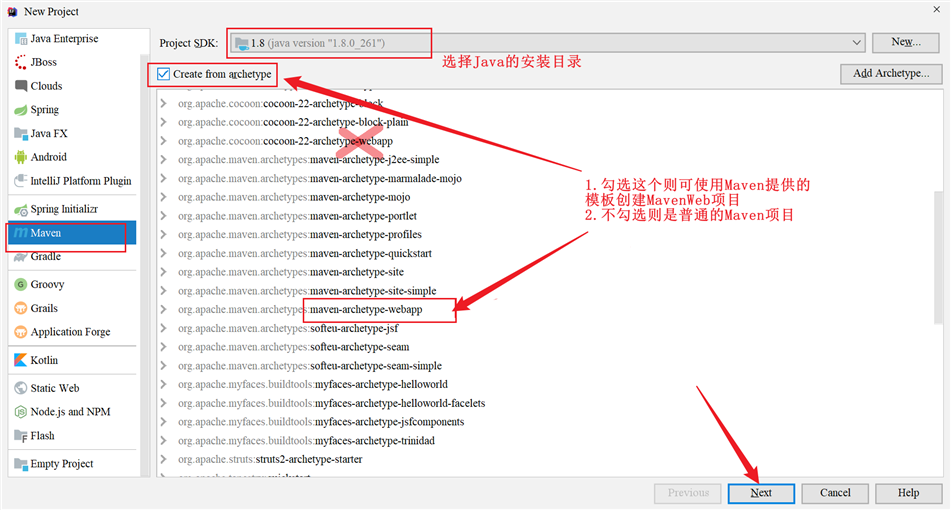Viewport: 951px width, 510px height.
Task: Choose the Spring Initializr icon
Action: point(21,209)
